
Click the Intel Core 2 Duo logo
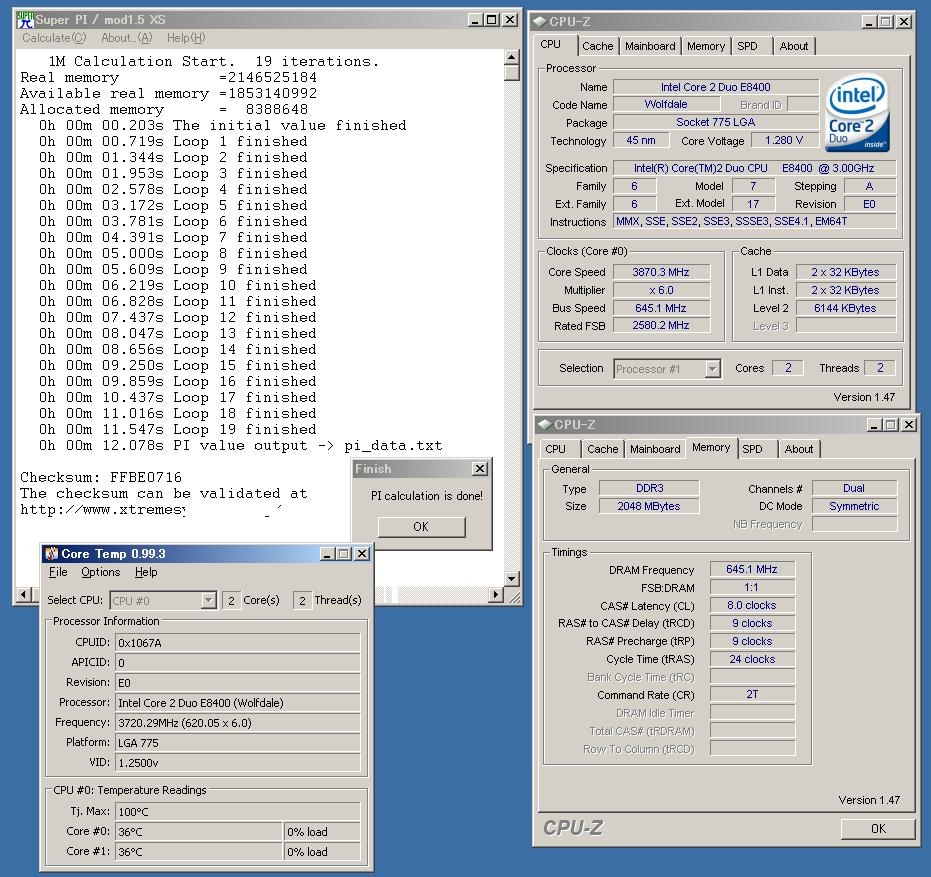pyautogui.click(x=859, y=113)
